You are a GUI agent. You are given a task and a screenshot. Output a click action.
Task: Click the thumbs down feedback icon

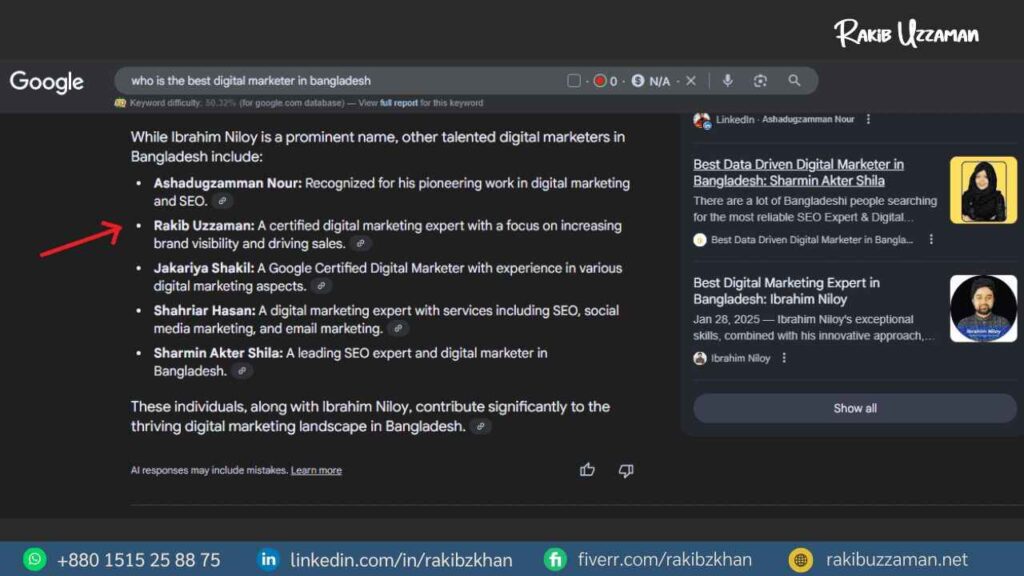click(626, 470)
